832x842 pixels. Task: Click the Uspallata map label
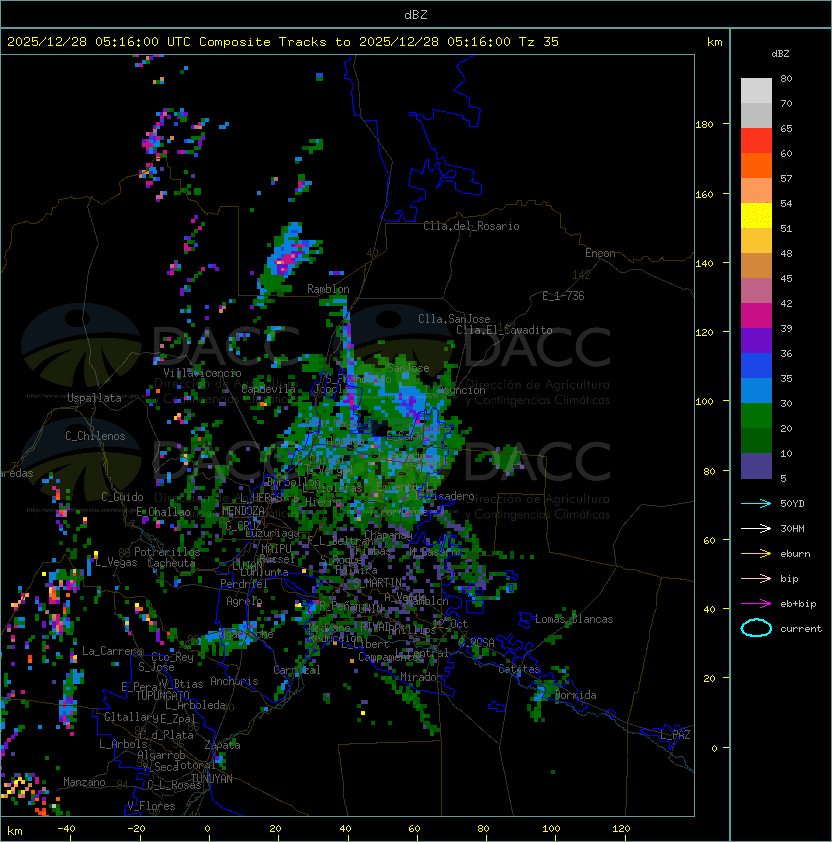point(94,398)
